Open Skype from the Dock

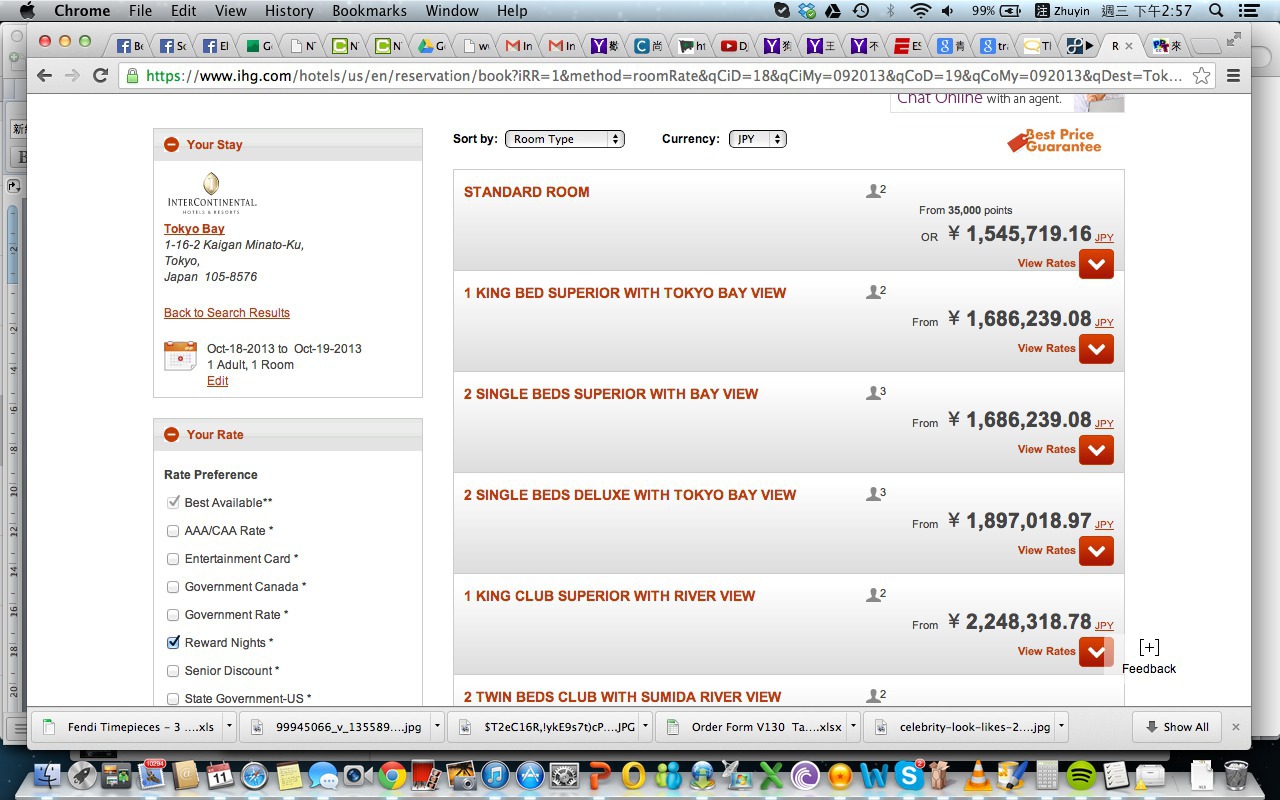(909, 775)
